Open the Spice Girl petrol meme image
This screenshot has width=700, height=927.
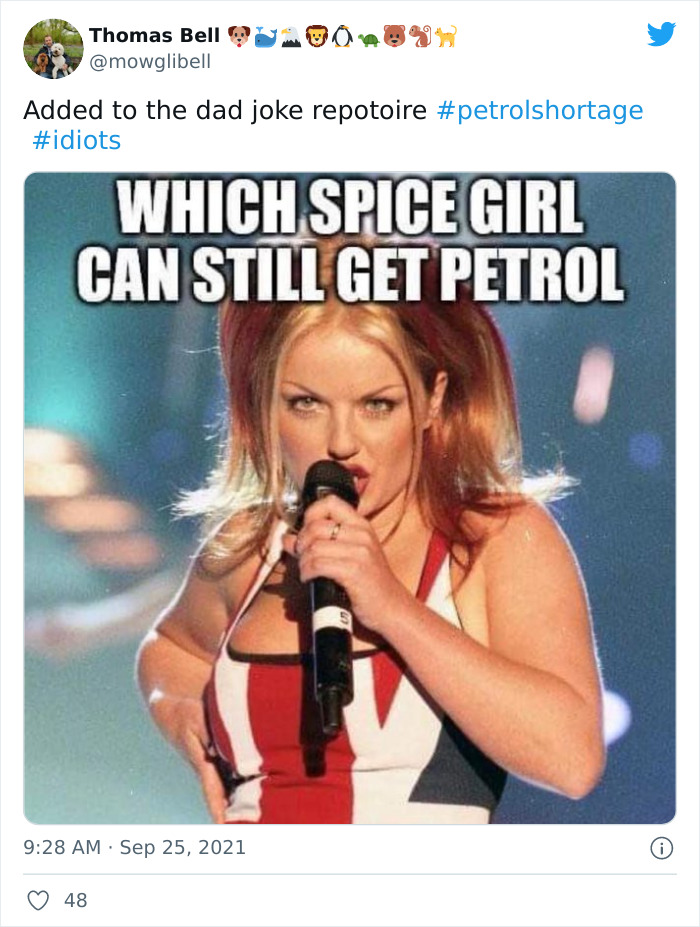pyautogui.click(x=349, y=498)
